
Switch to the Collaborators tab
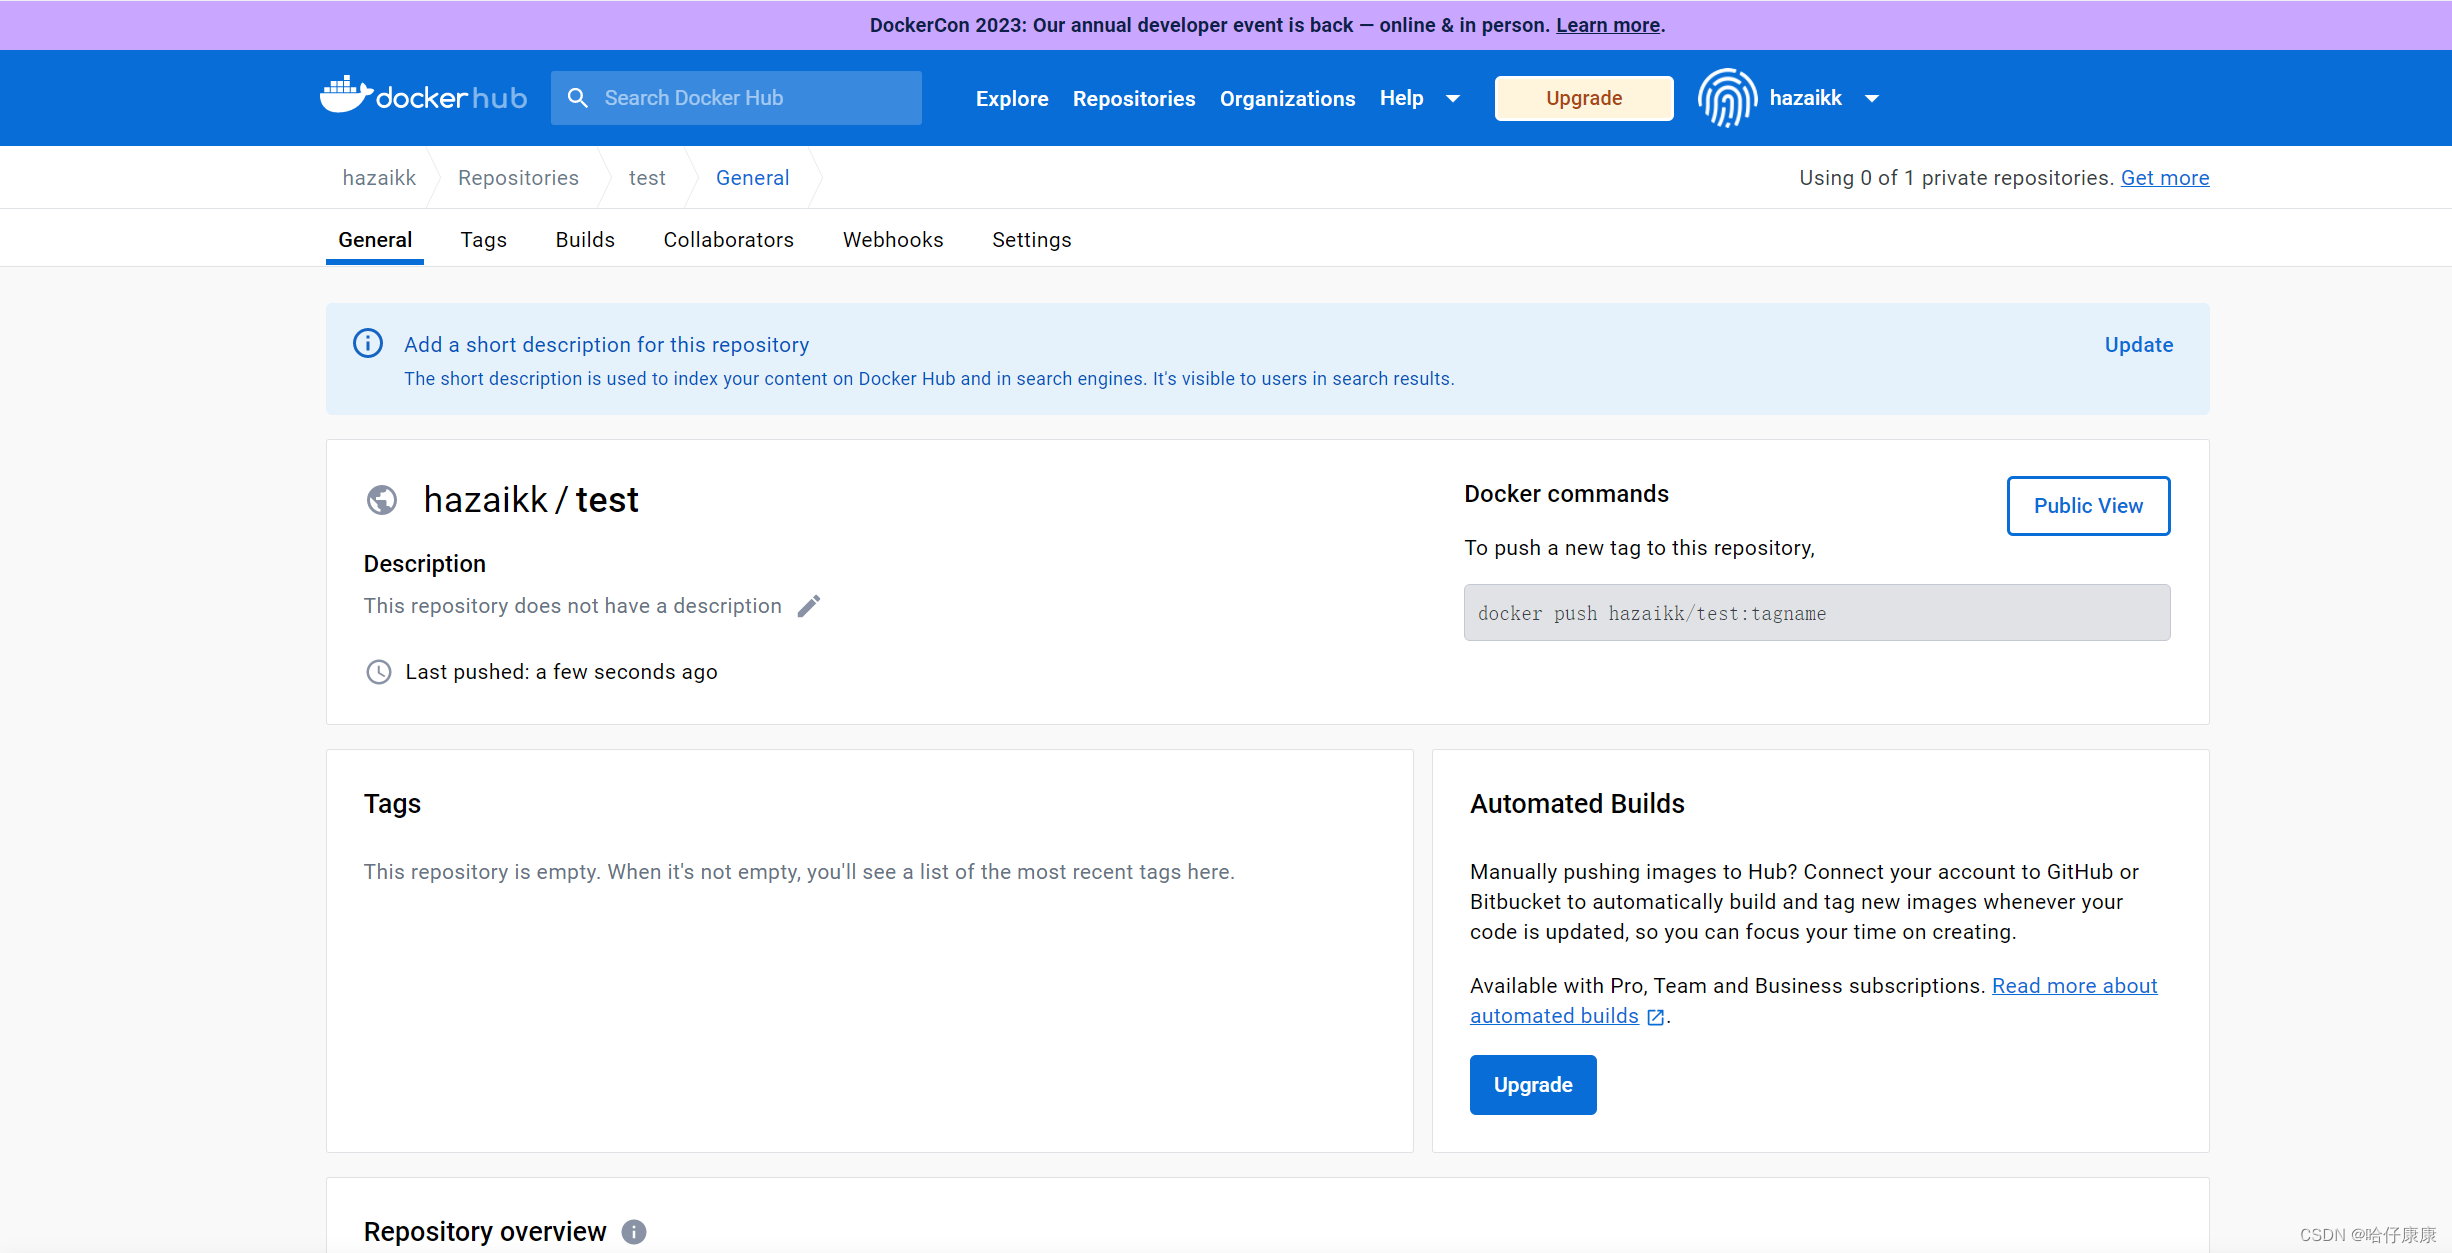coord(728,240)
